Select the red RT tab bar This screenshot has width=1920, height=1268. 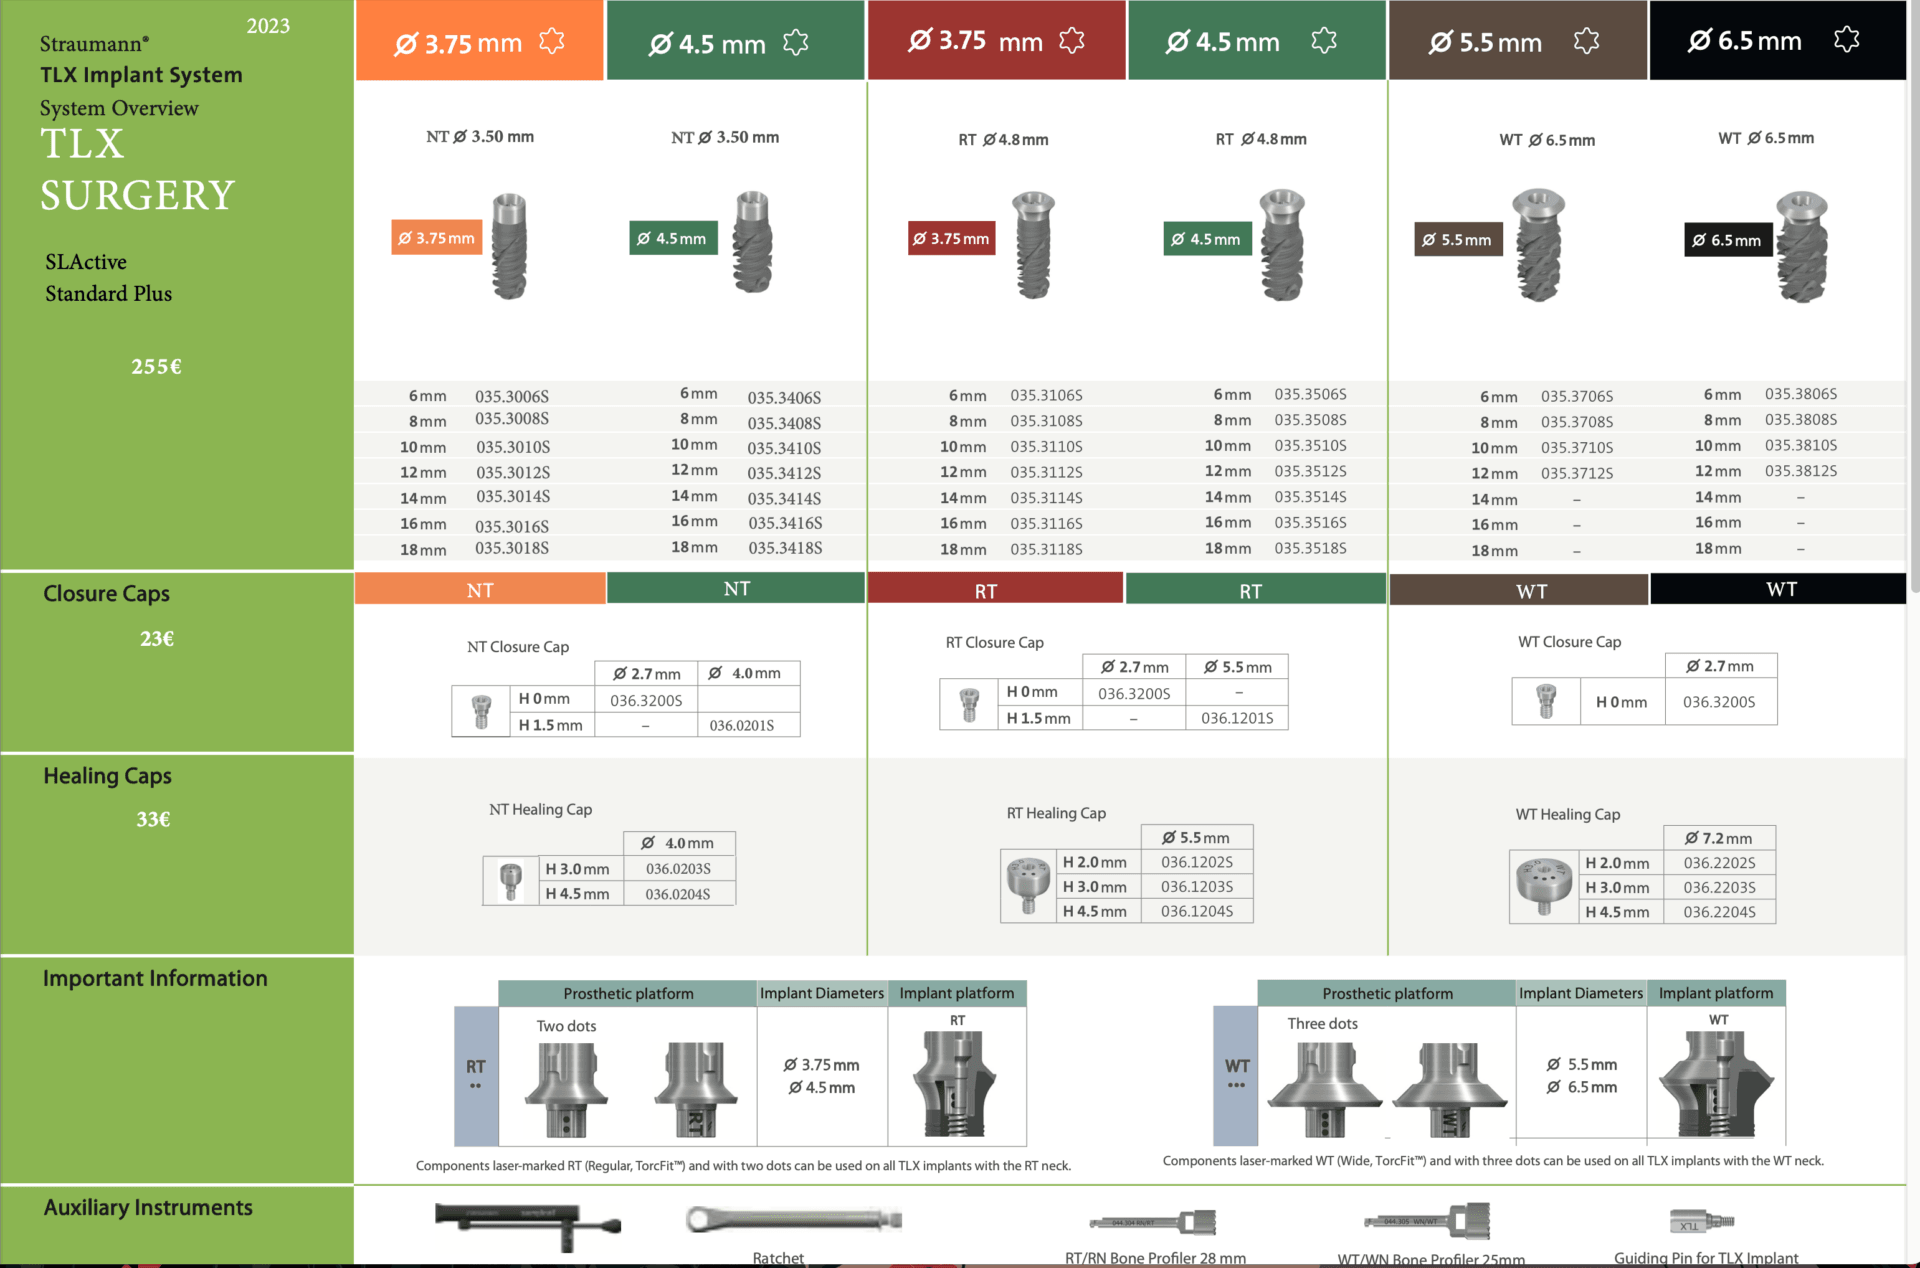coord(995,589)
